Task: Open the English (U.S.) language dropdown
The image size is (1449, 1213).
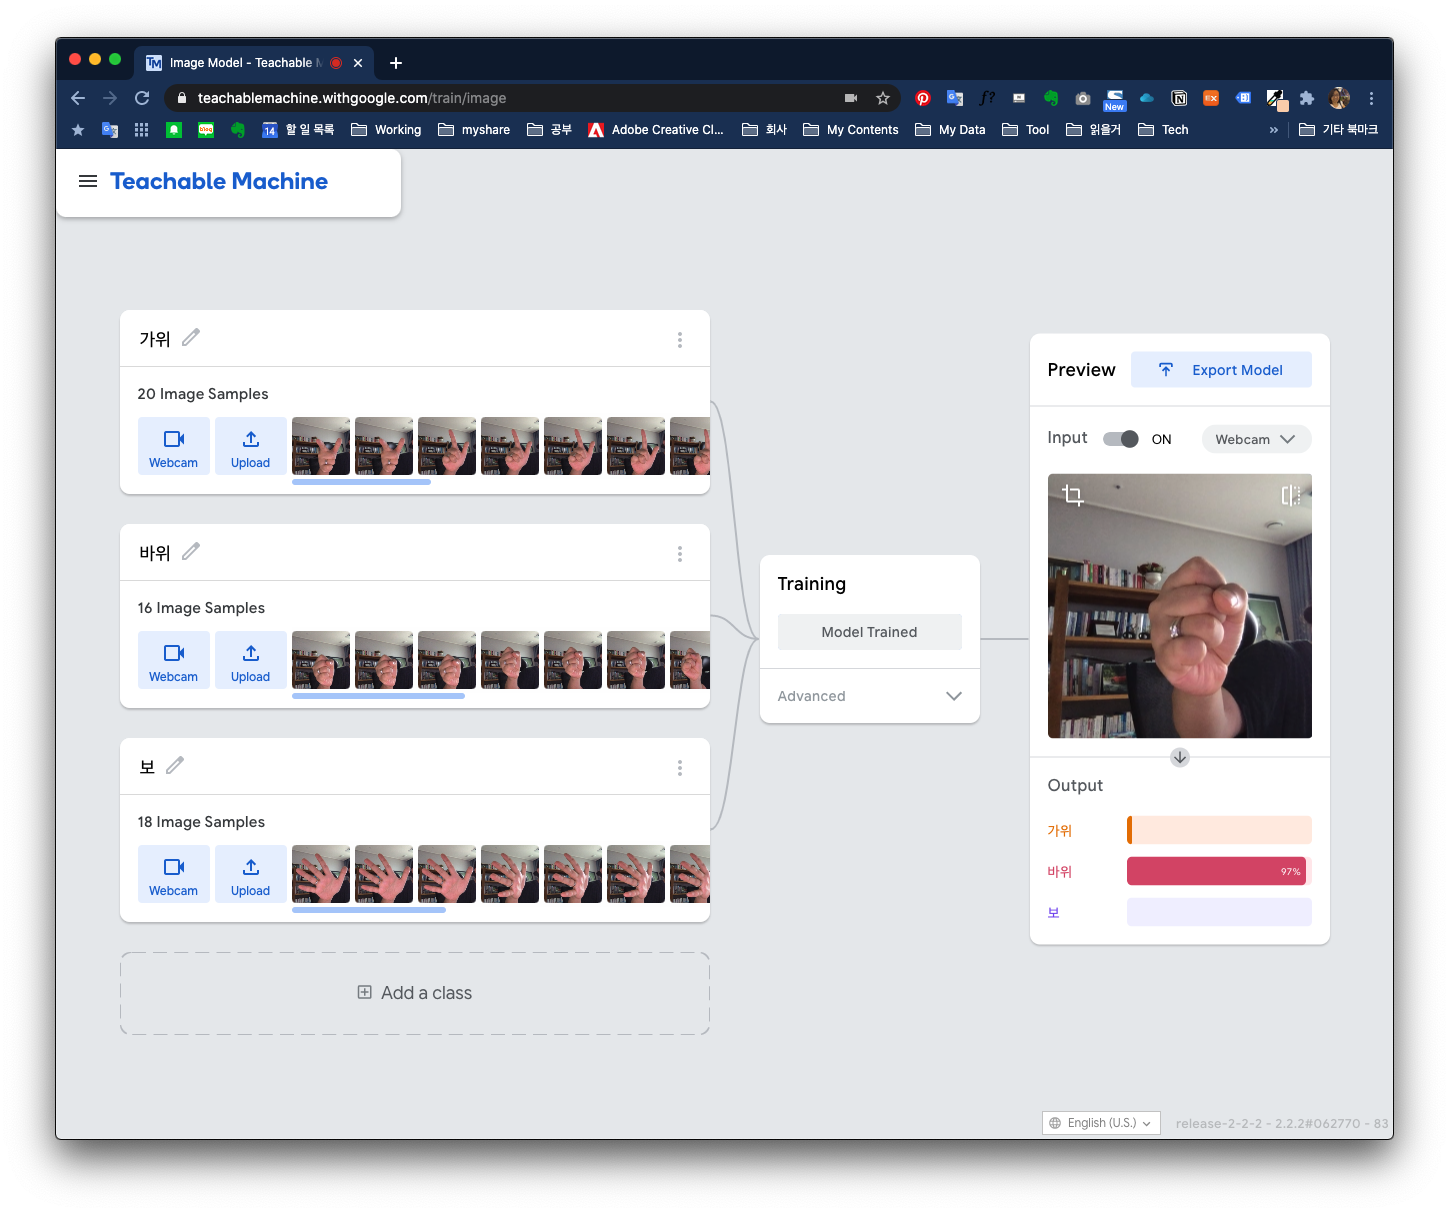Action: click(1101, 1123)
